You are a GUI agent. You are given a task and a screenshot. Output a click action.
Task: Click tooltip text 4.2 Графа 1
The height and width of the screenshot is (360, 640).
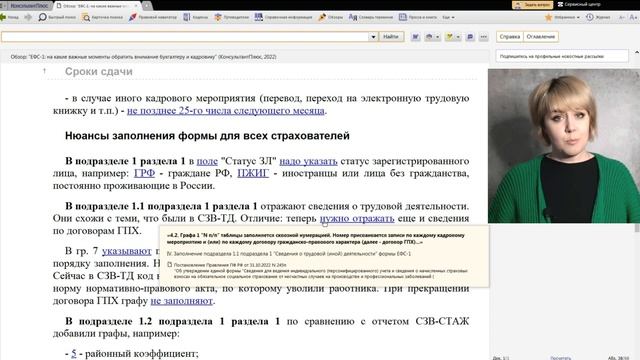pos(316,239)
